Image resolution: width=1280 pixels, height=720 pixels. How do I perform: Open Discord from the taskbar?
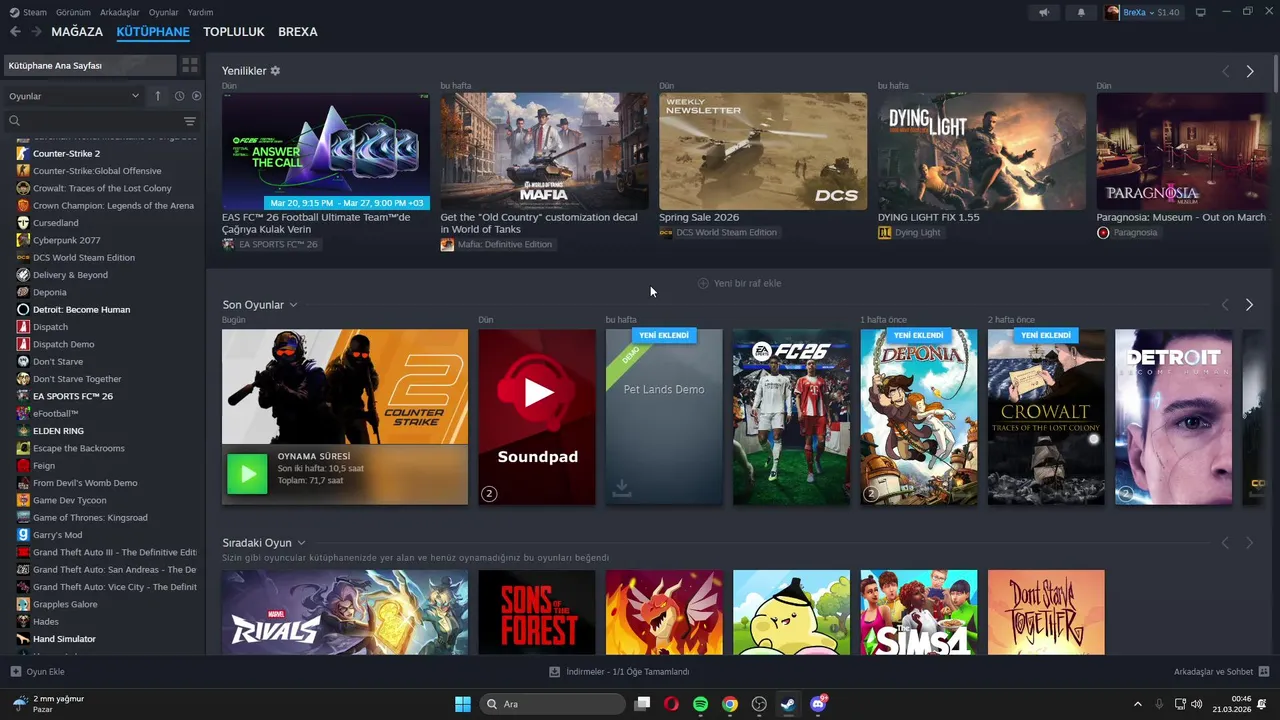coord(818,704)
